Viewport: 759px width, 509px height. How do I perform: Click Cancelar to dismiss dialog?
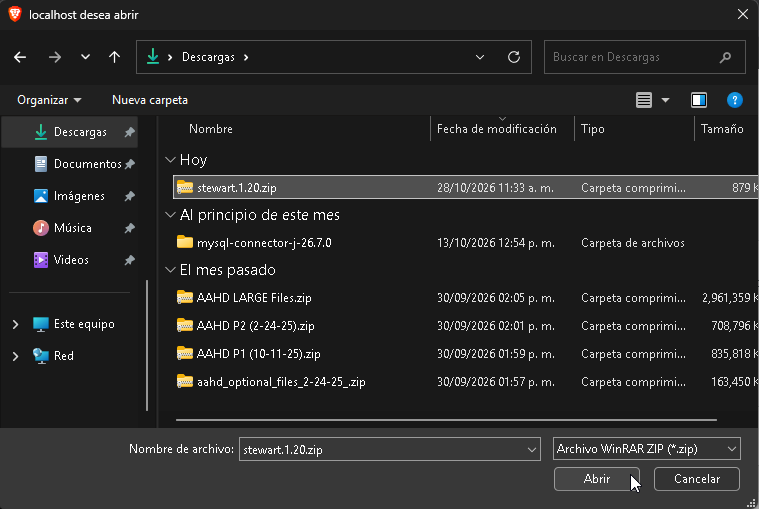[697, 479]
